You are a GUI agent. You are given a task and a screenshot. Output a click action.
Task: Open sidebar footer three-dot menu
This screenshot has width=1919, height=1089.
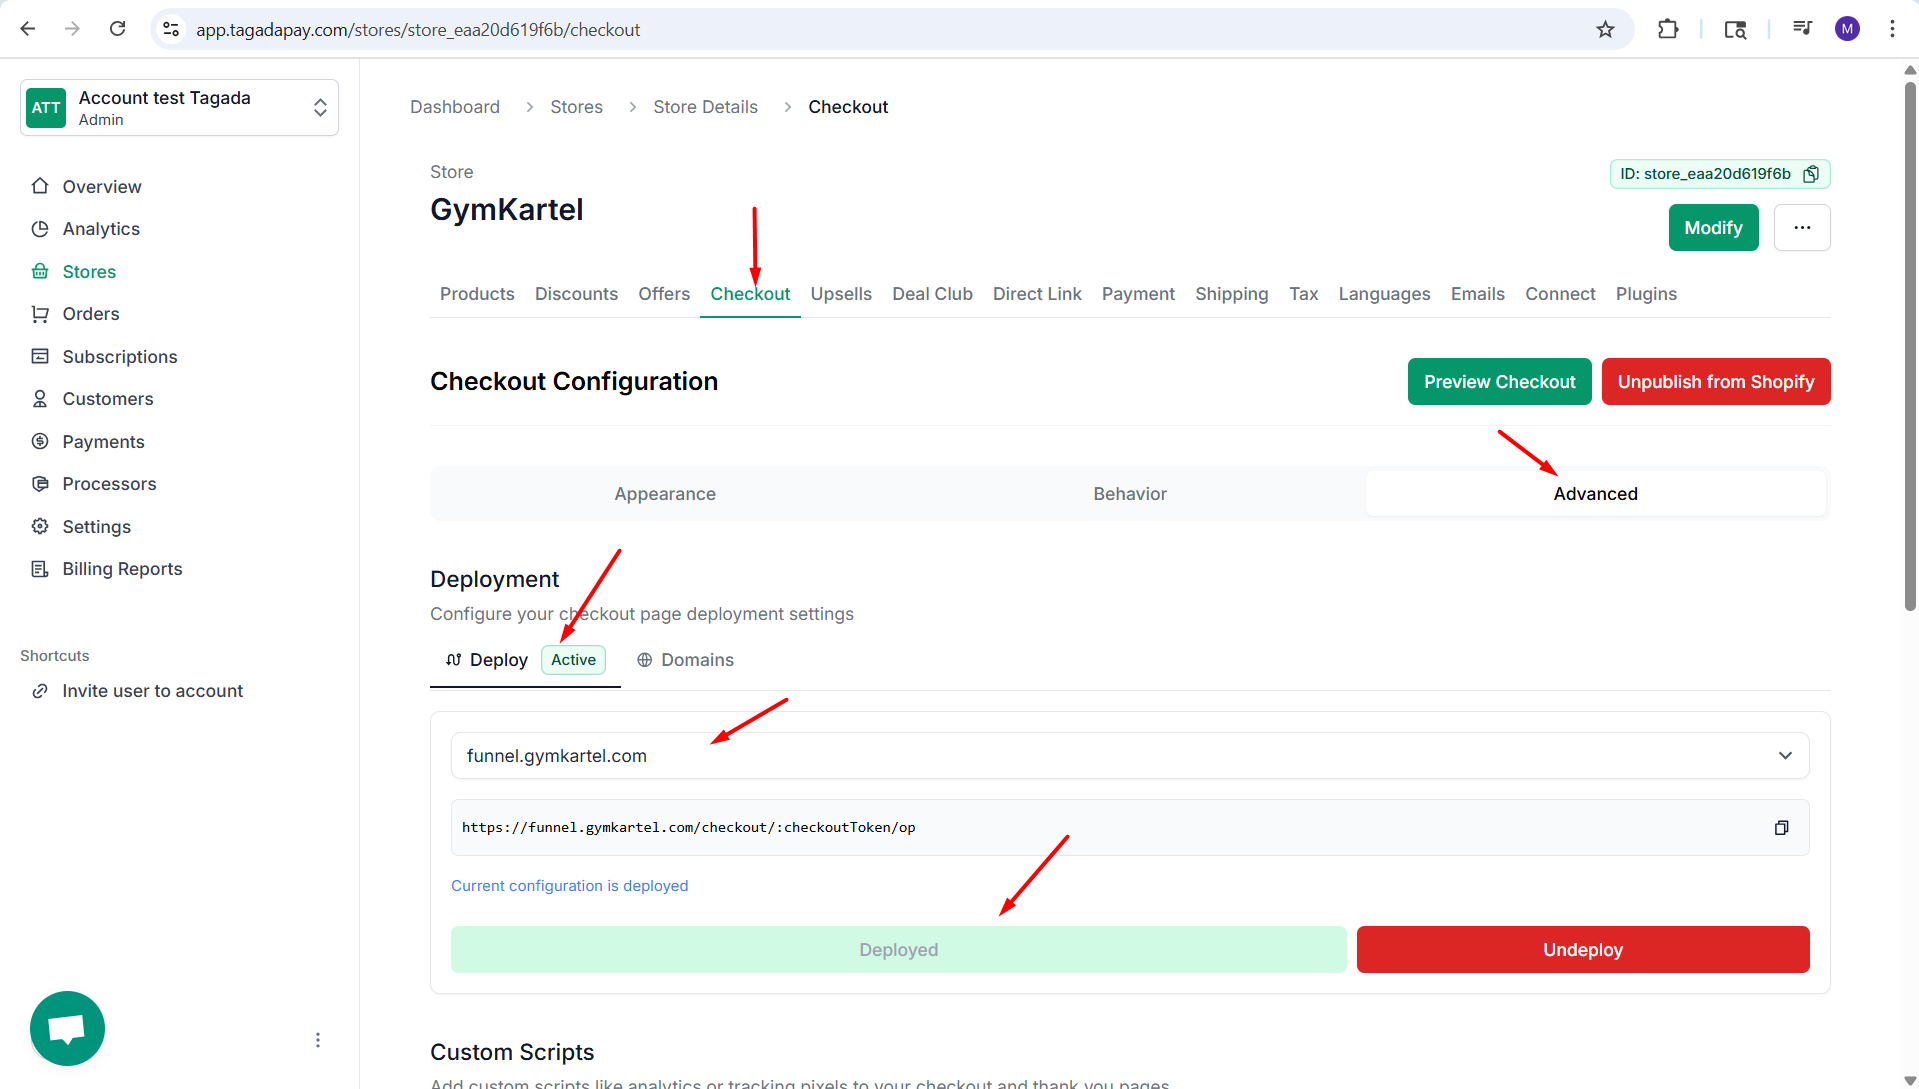318,1040
